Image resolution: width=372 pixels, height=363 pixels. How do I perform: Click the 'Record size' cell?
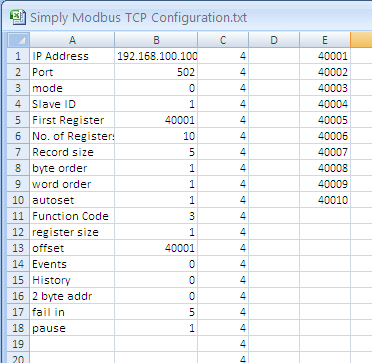click(x=72, y=152)
